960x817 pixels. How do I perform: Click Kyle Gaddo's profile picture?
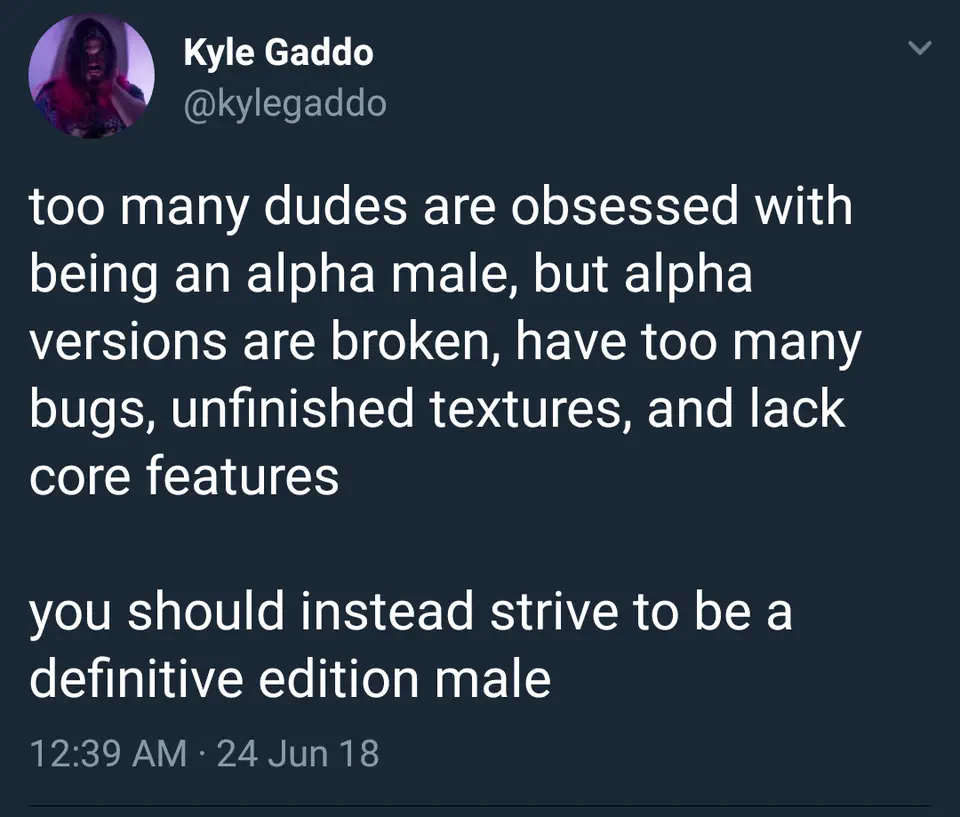pyautogui.click(x=93, y=78)
